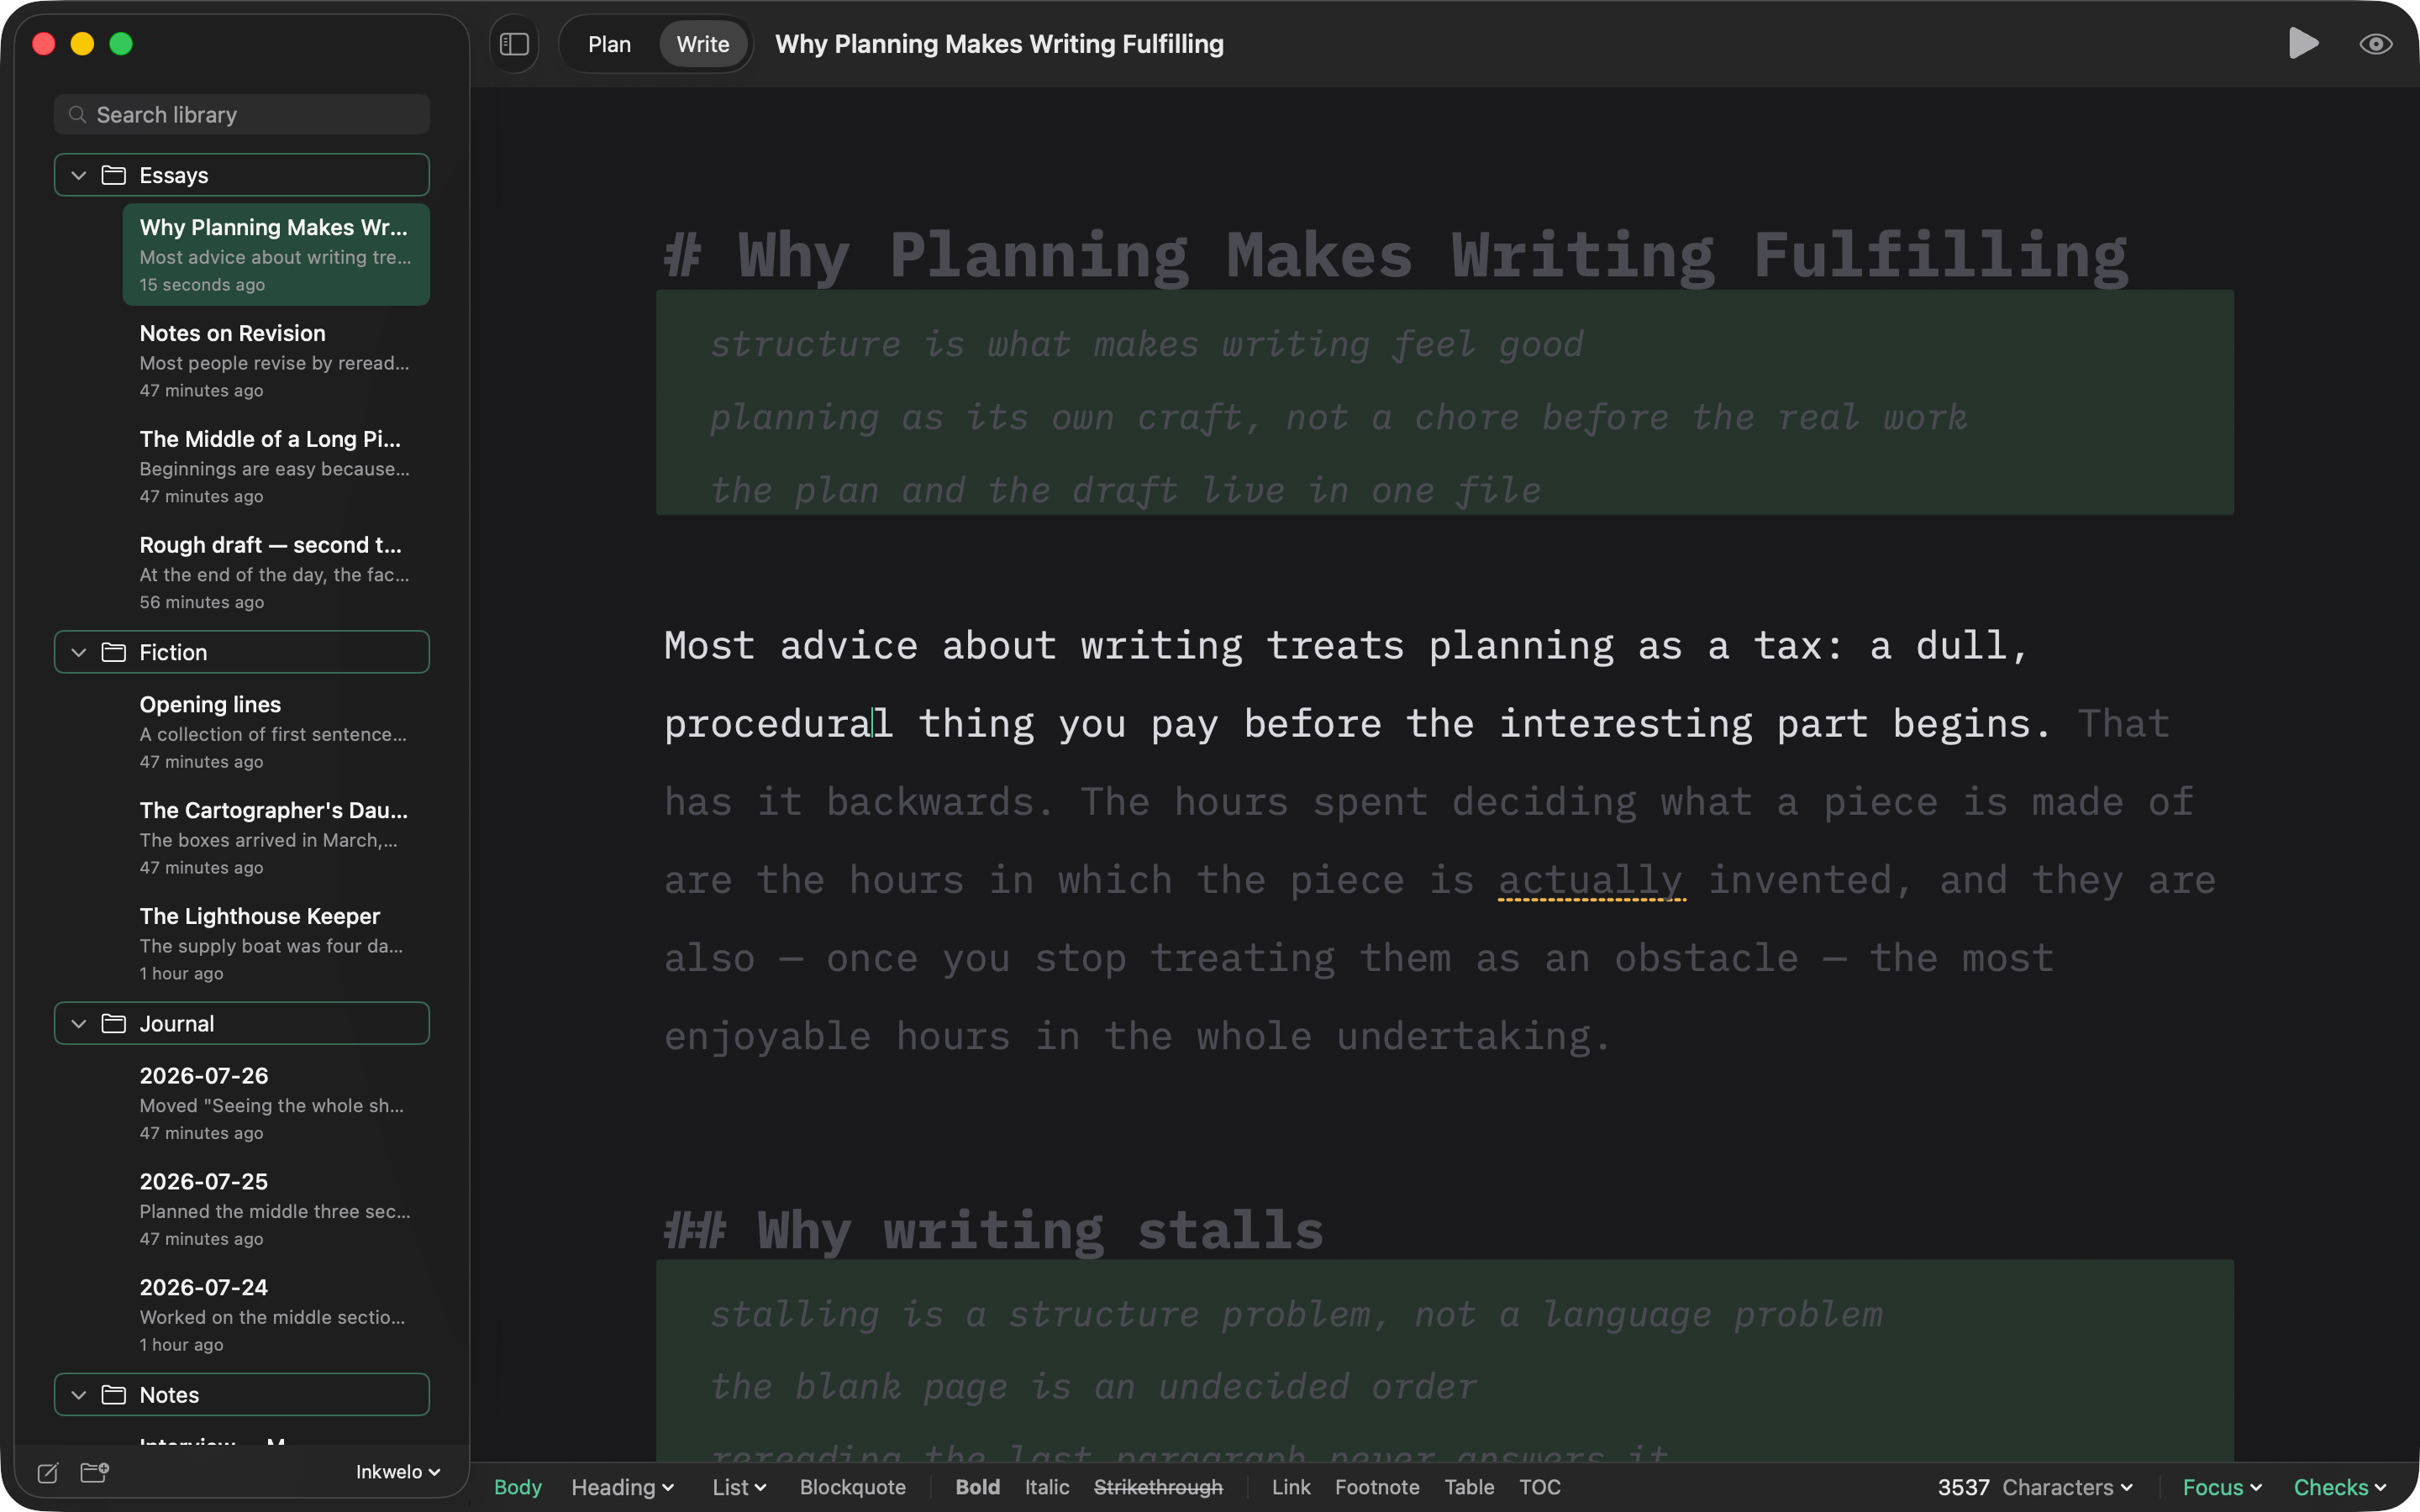Click plan note 'structure is what makes writing feel good'
The image size is (2420, 1512).
pyautogui.click(x=1147, y=344)
